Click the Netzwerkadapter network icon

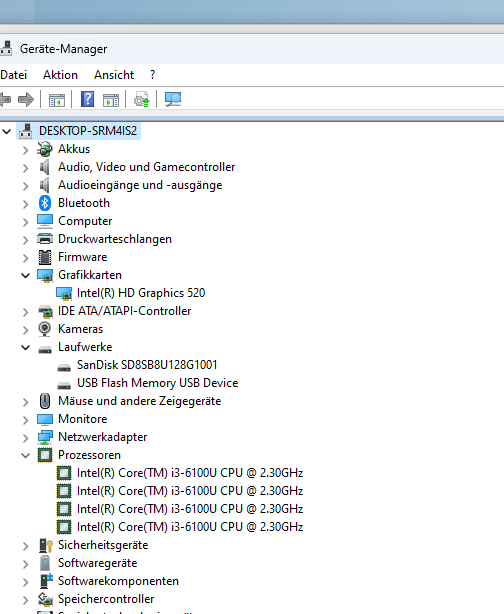click(45, 437)
